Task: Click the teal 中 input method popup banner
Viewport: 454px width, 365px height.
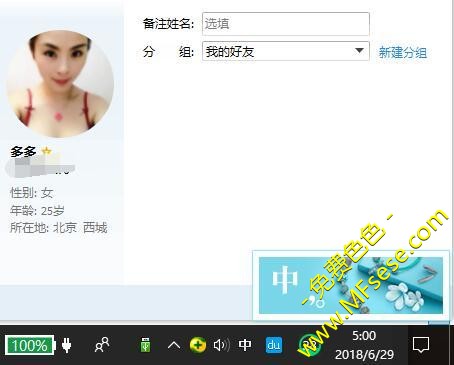Action: pyautogui.click(x=351, y=285)
